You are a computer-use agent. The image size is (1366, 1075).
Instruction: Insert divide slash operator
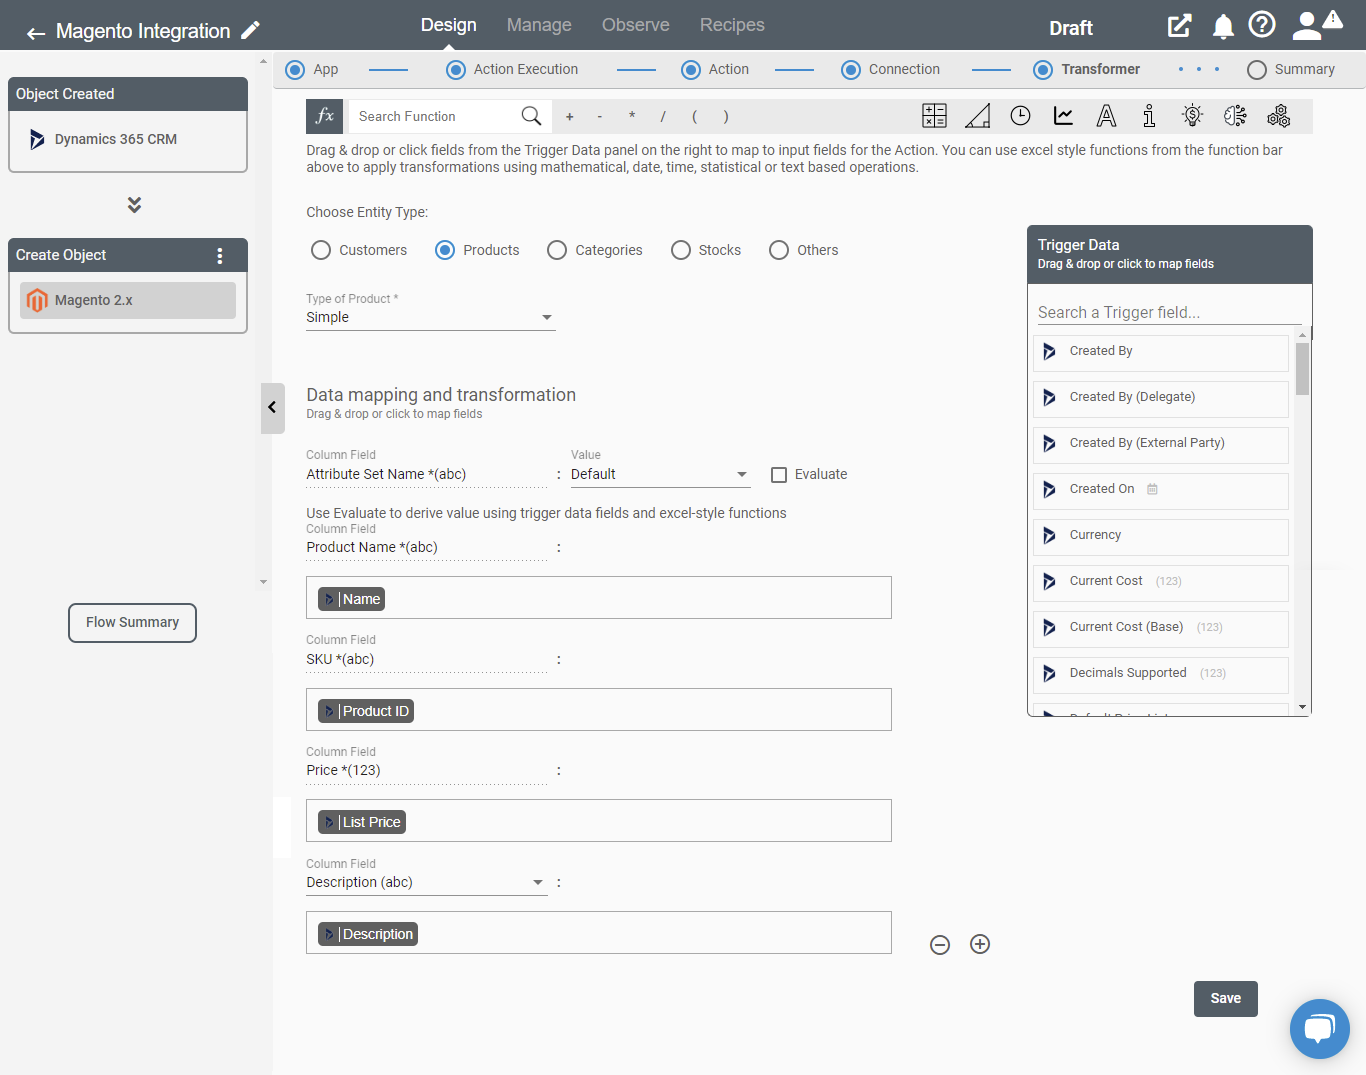coord(663,117)
